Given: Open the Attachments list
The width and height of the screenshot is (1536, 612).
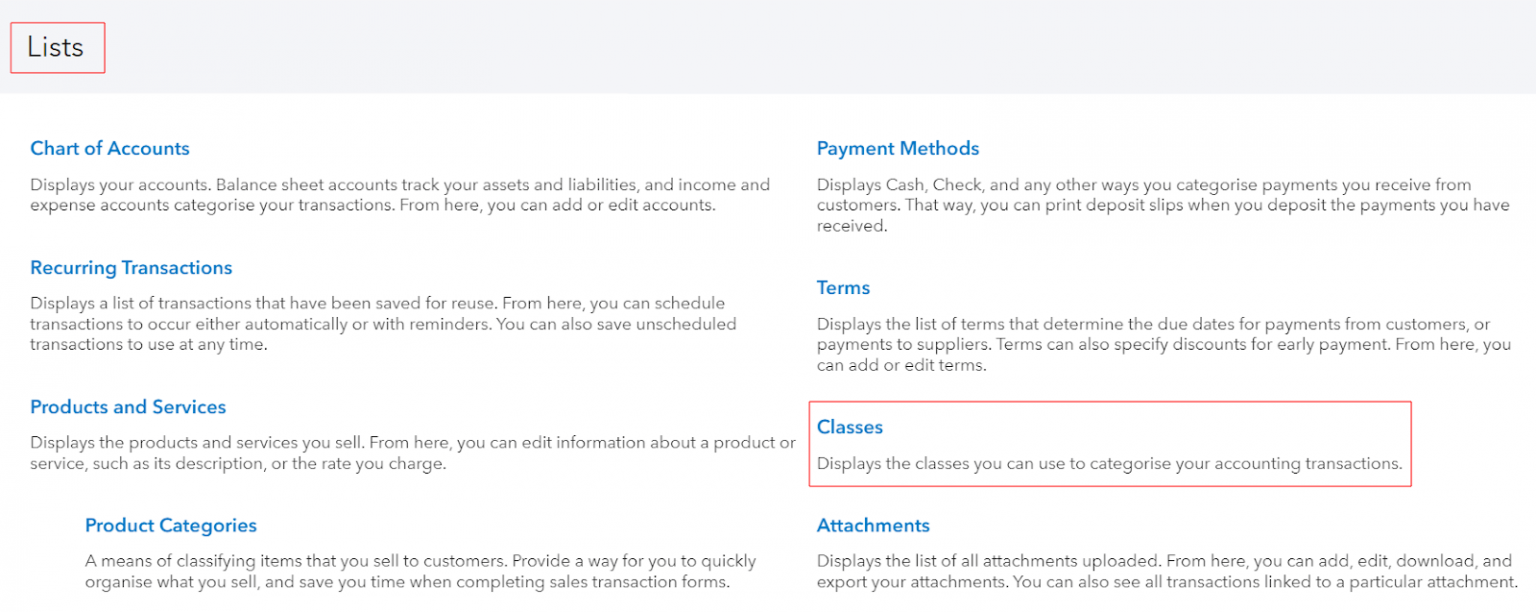Looking at the screenshot, I should (x=873, y=525).
